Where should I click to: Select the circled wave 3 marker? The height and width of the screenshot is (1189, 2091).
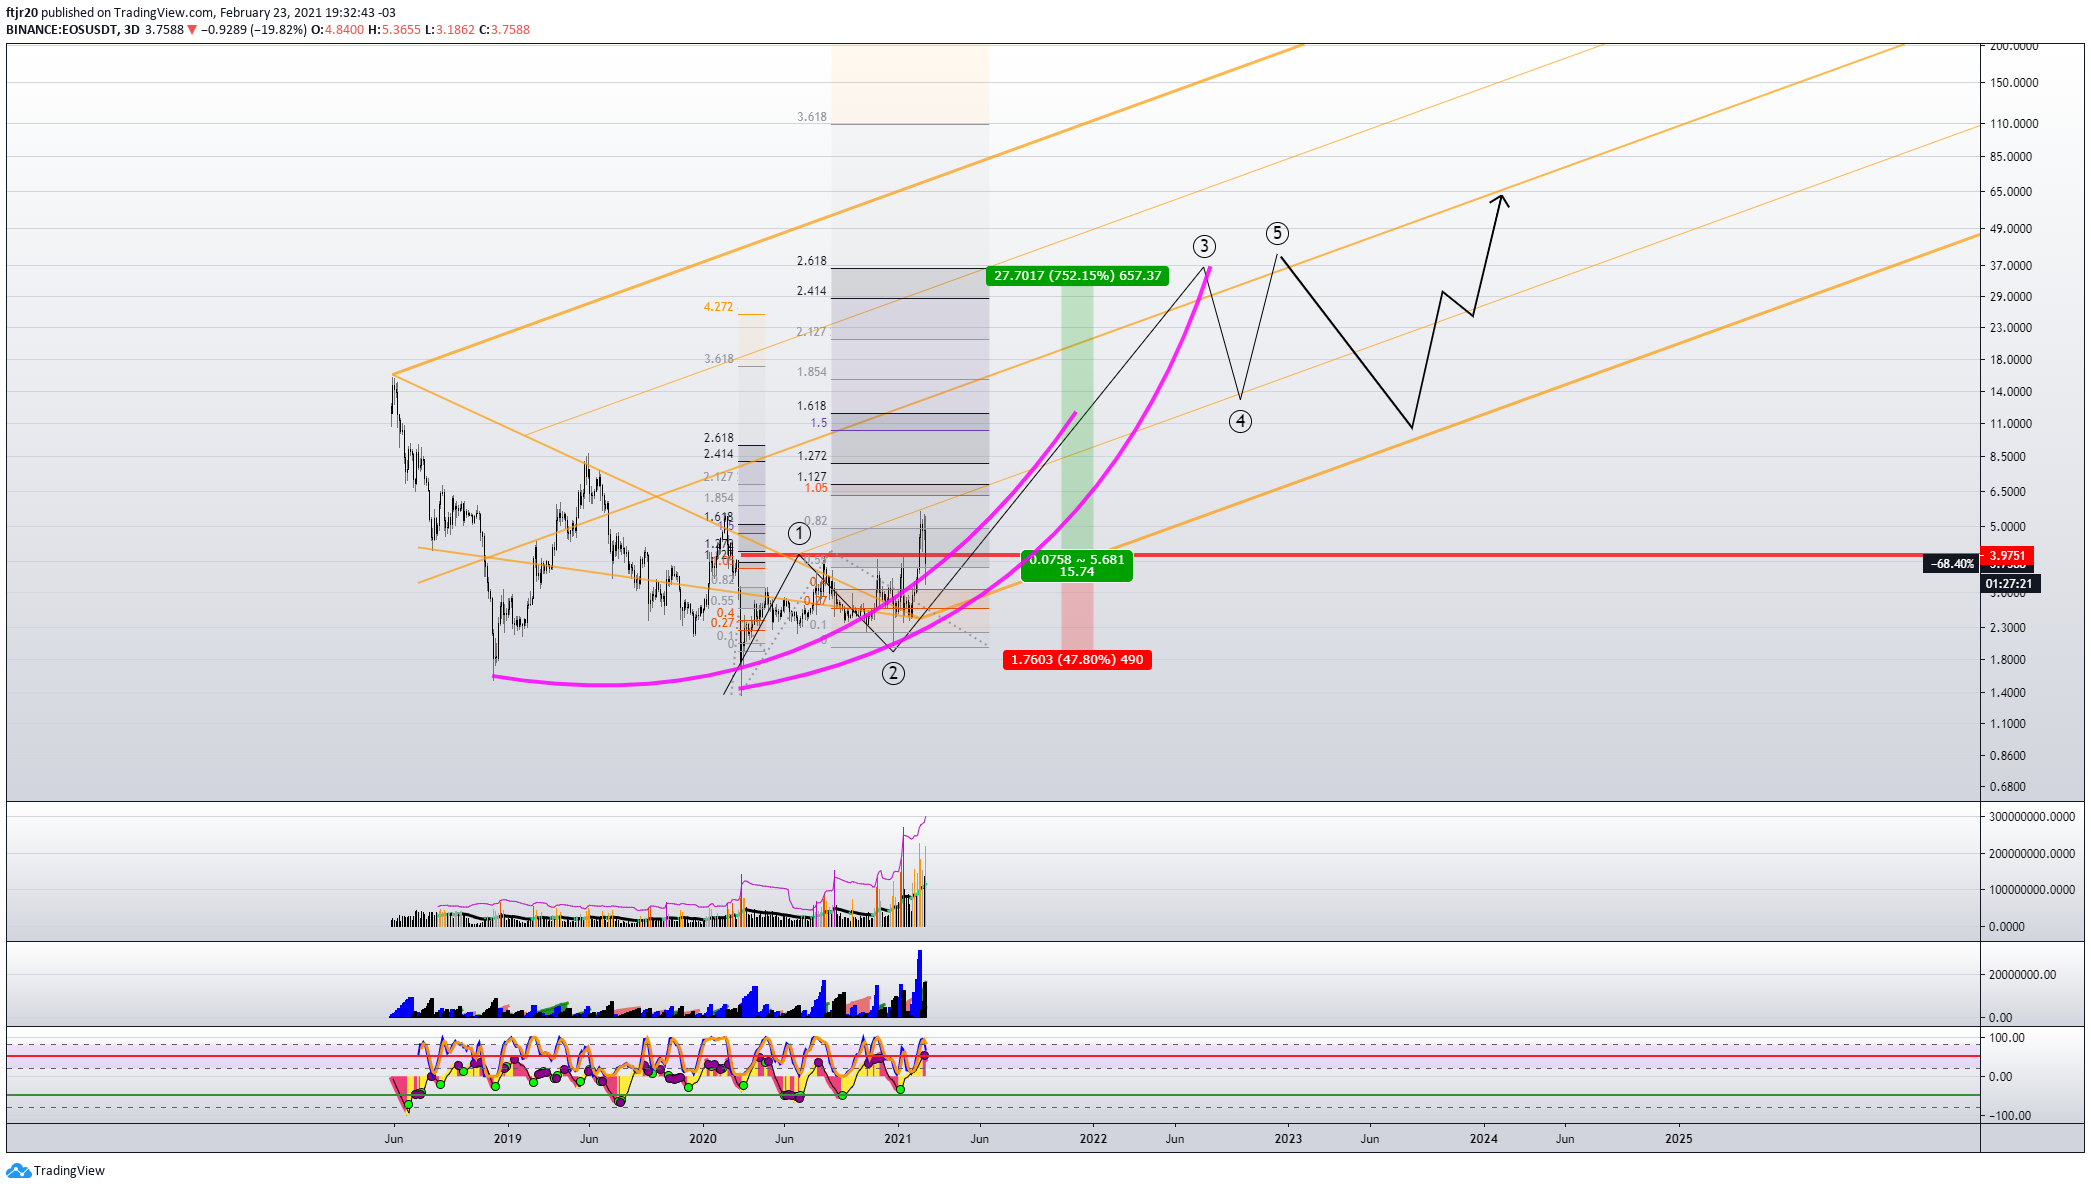pos(1204,246)
